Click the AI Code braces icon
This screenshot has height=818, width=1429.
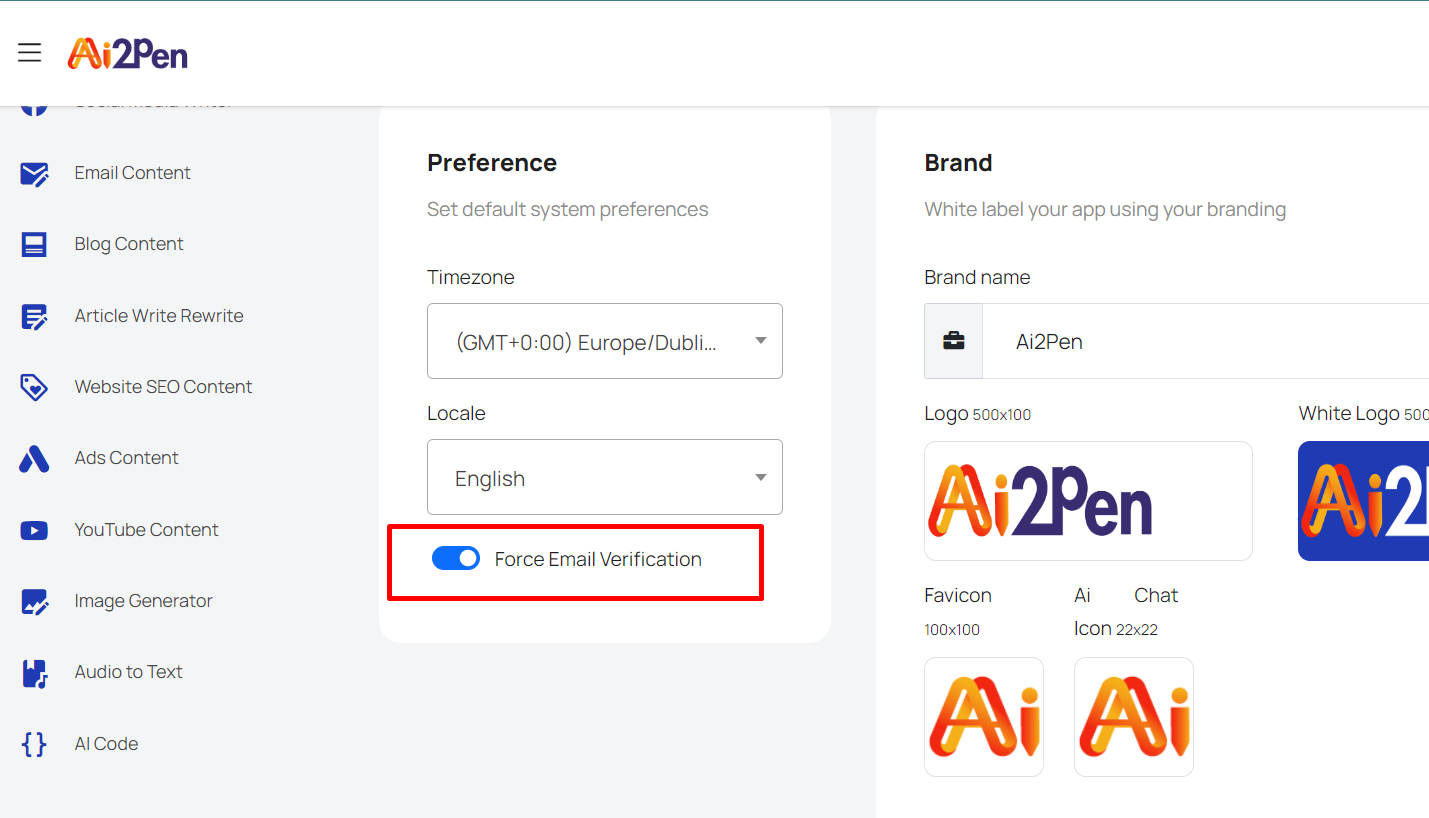34,744
